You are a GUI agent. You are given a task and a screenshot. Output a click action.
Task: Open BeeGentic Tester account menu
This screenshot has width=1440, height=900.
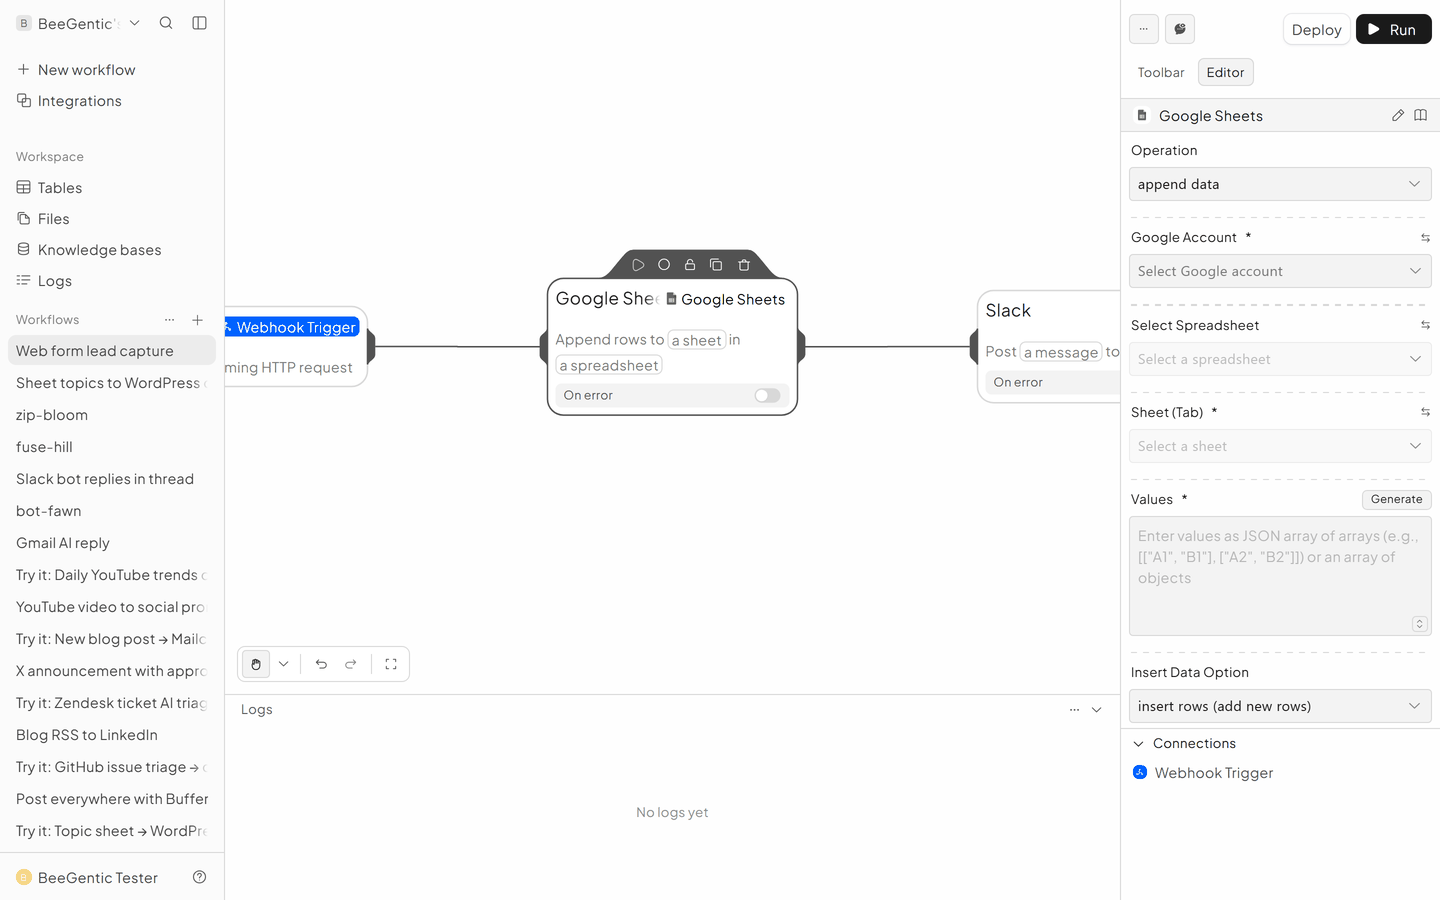87,877
